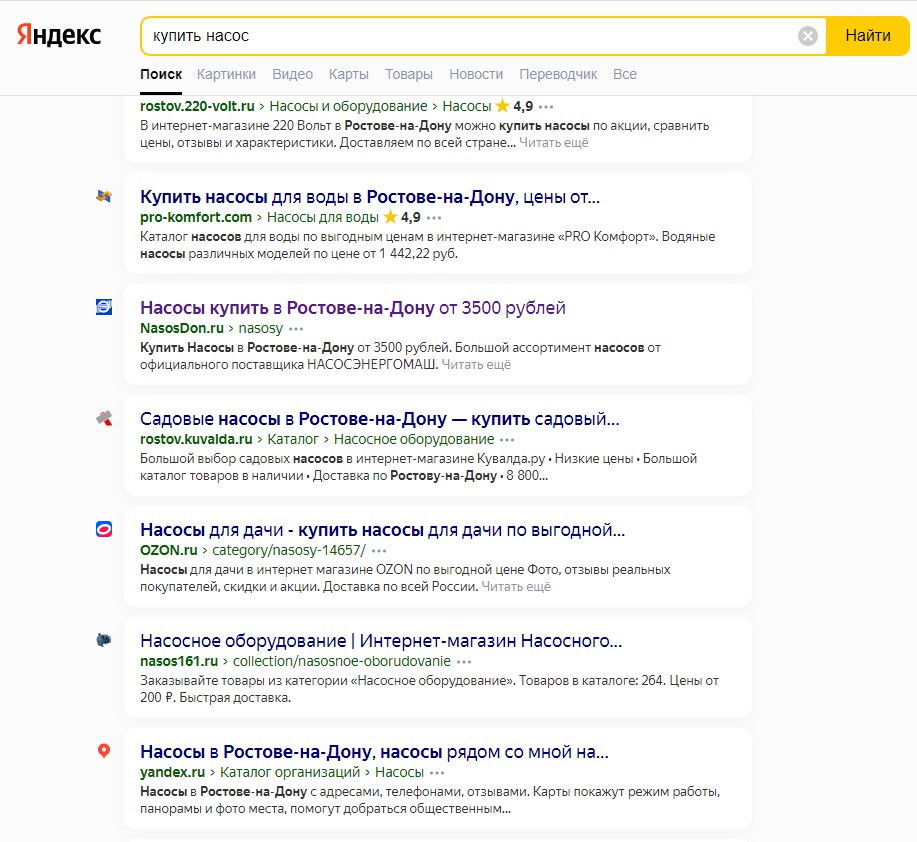The width and height of the screenshot is (917, 842).
Task: Open more options for OZON.ru result
Action: click(379, 551)
